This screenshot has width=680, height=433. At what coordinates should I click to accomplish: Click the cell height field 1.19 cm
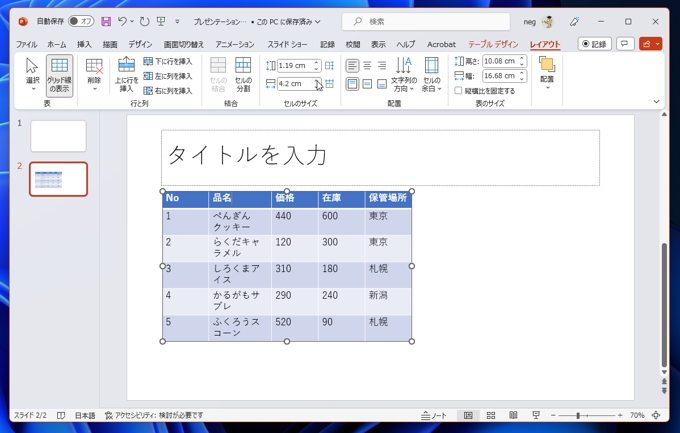[295, 66]
